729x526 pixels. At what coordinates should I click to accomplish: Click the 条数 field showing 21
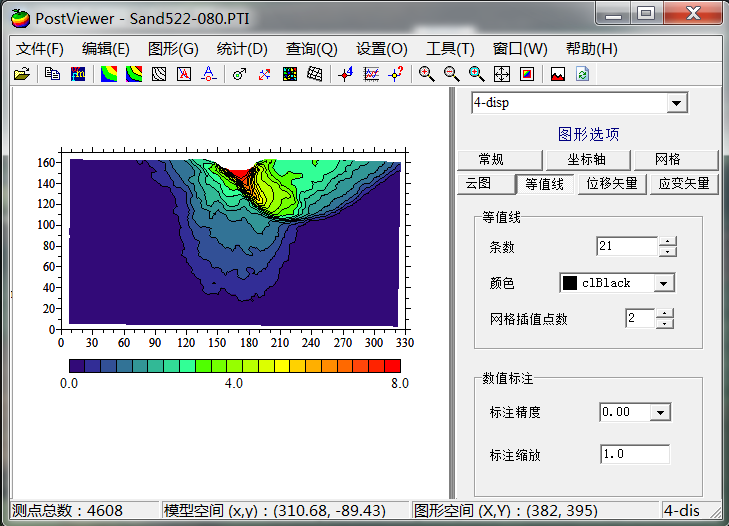coord(627,246)
